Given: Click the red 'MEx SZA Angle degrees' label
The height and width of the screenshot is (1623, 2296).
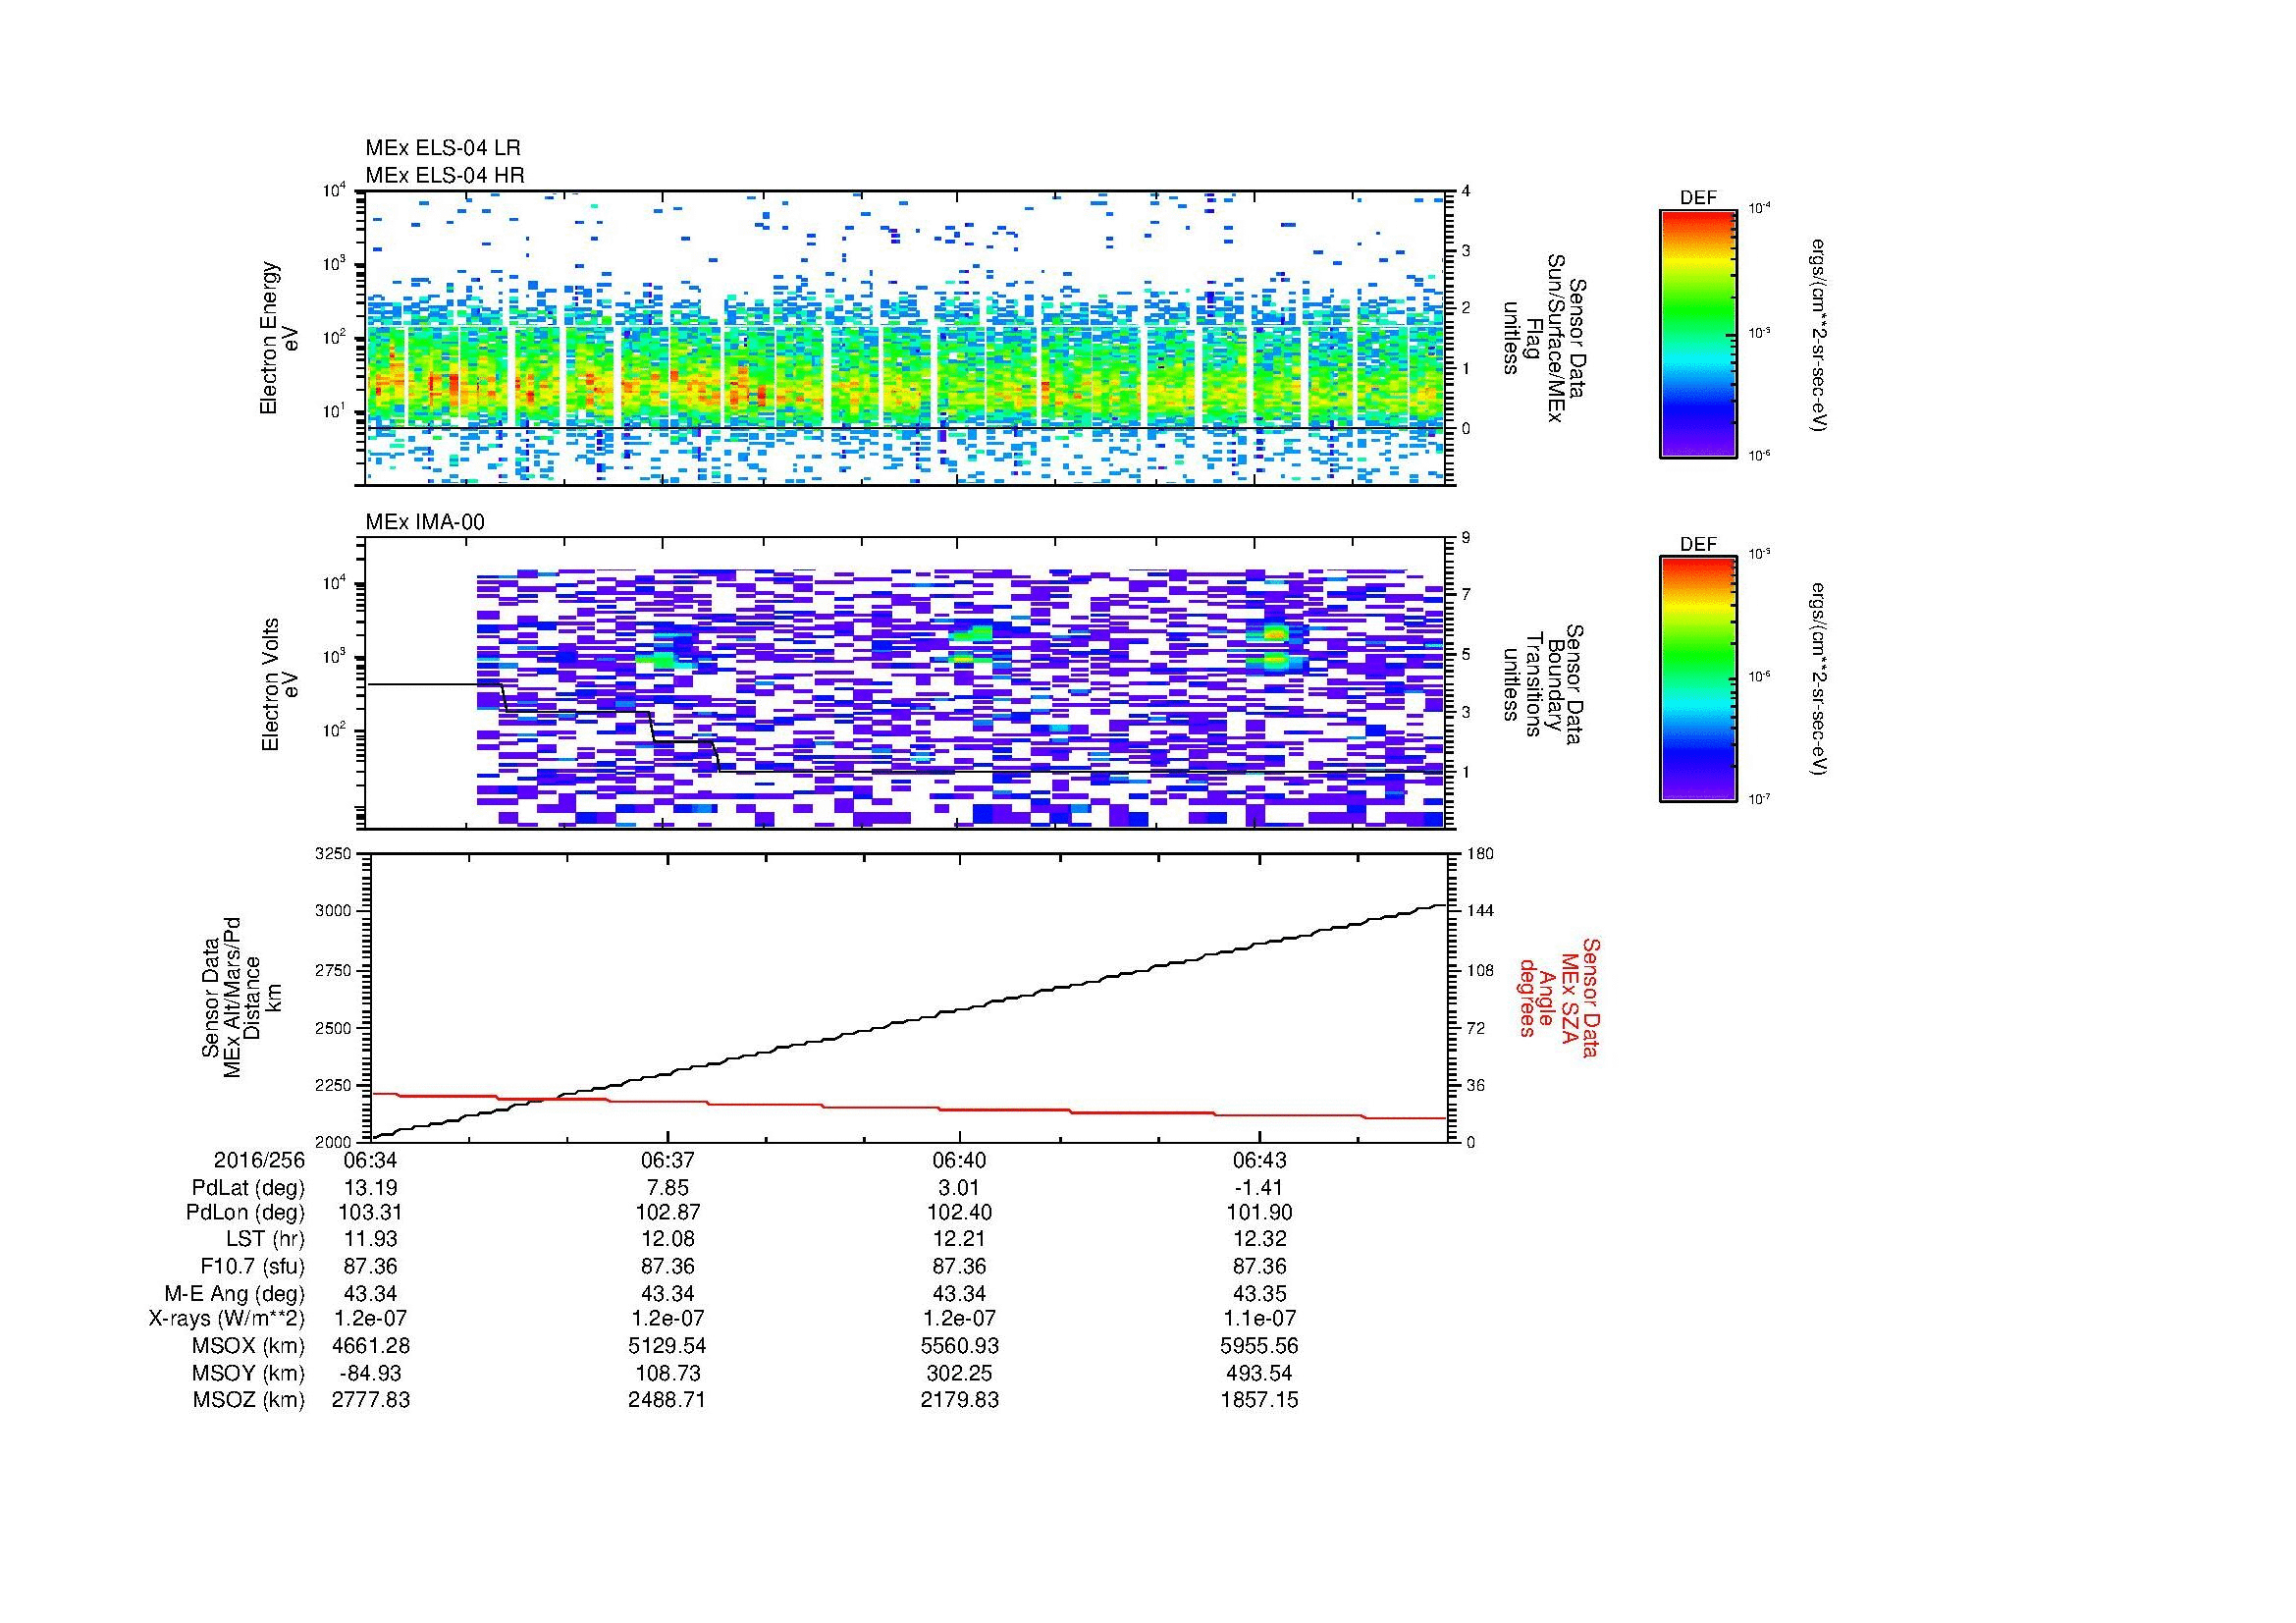Looking at the screenshot, I should [1559, 997].
